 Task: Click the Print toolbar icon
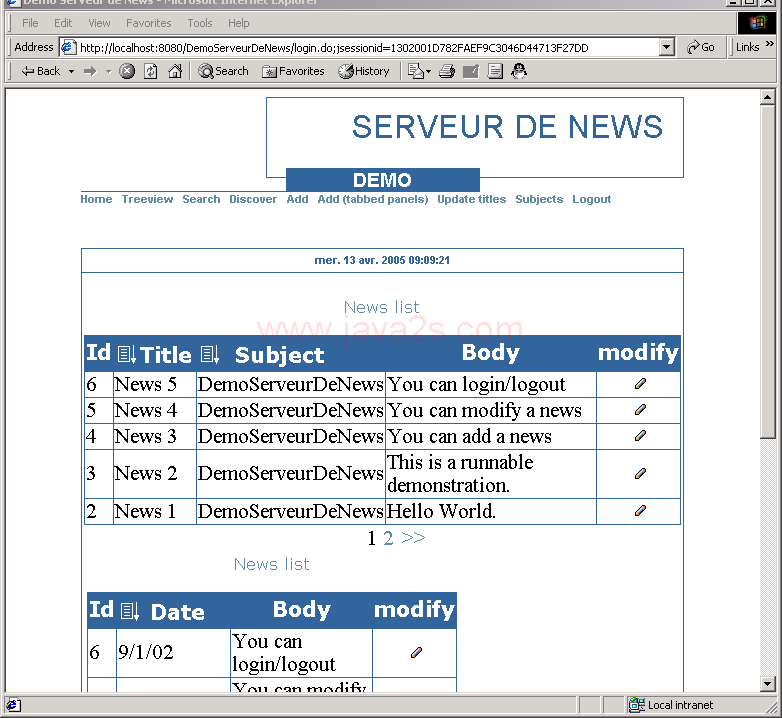pos(447,71)
